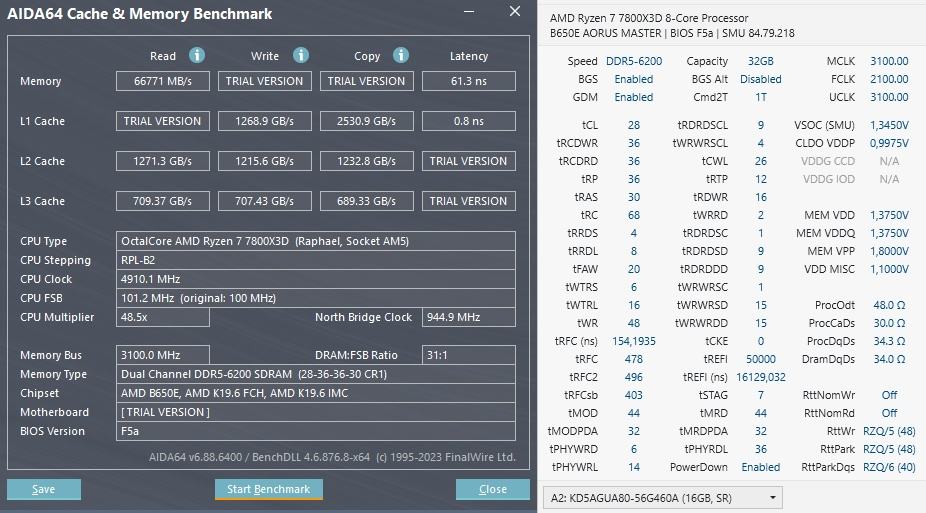Select Memory Read value 66771 MB/s
Screen dimensions: 926x513
tap(163, 81)
